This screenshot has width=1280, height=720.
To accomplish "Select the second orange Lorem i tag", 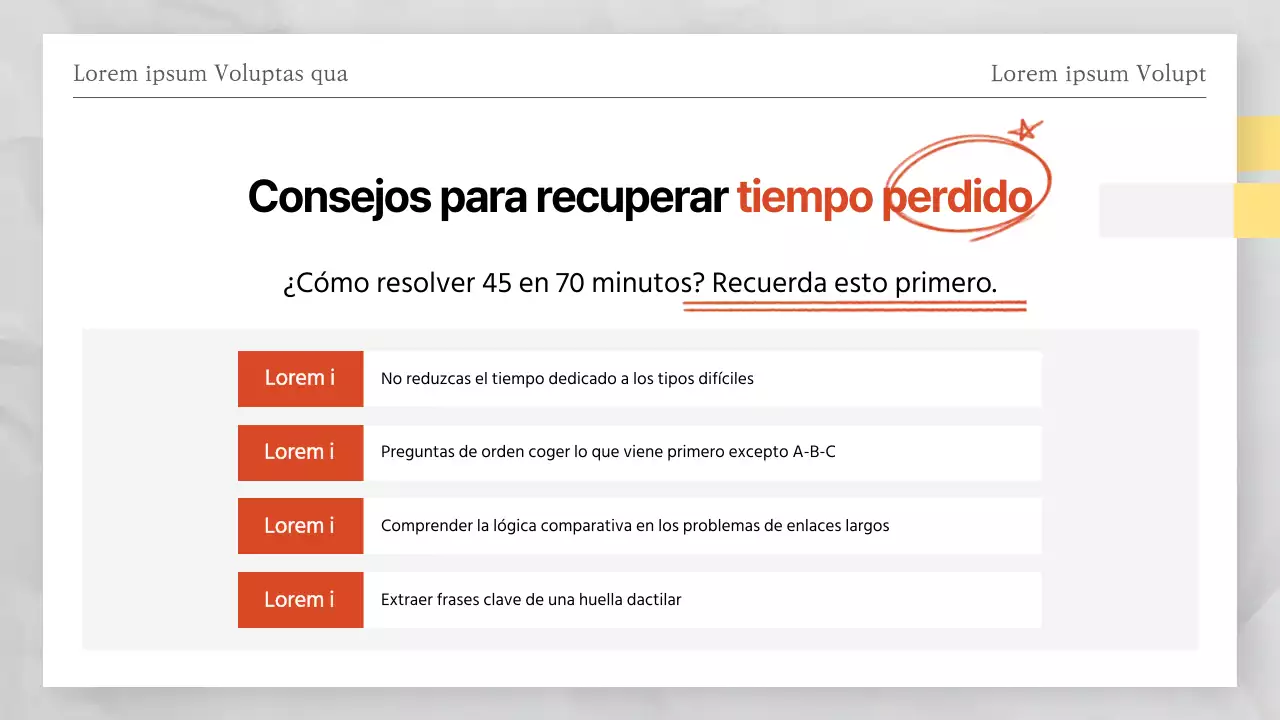I will coord(300,452).
